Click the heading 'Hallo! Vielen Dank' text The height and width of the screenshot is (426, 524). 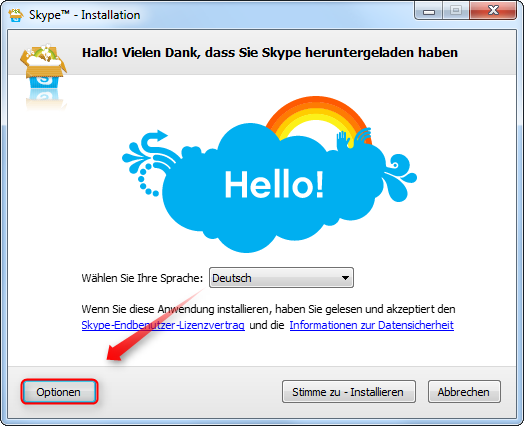pyautogui.click(x=270, y=53)
